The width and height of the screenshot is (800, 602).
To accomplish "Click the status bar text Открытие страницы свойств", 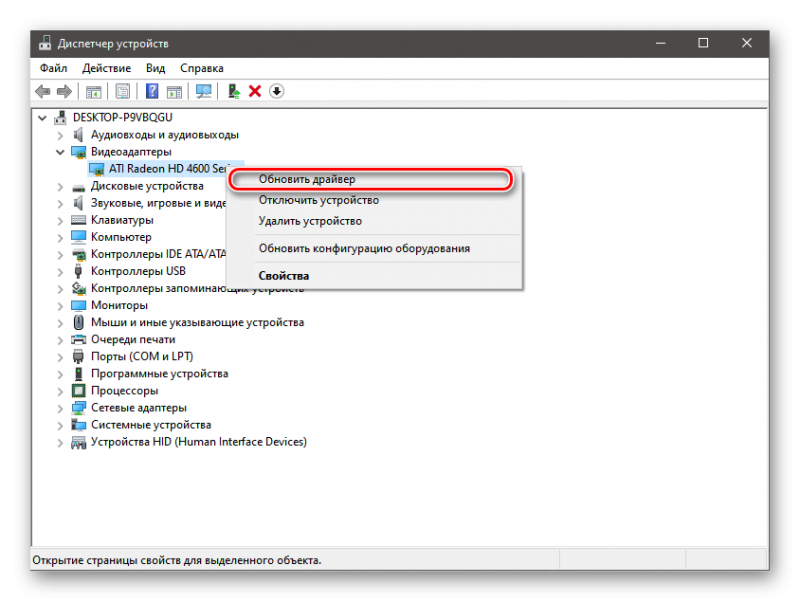I will (177, 561).
